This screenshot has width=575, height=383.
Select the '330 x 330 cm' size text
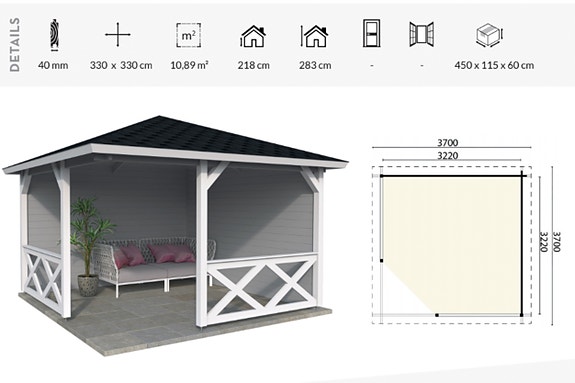[x=121, y=65]
